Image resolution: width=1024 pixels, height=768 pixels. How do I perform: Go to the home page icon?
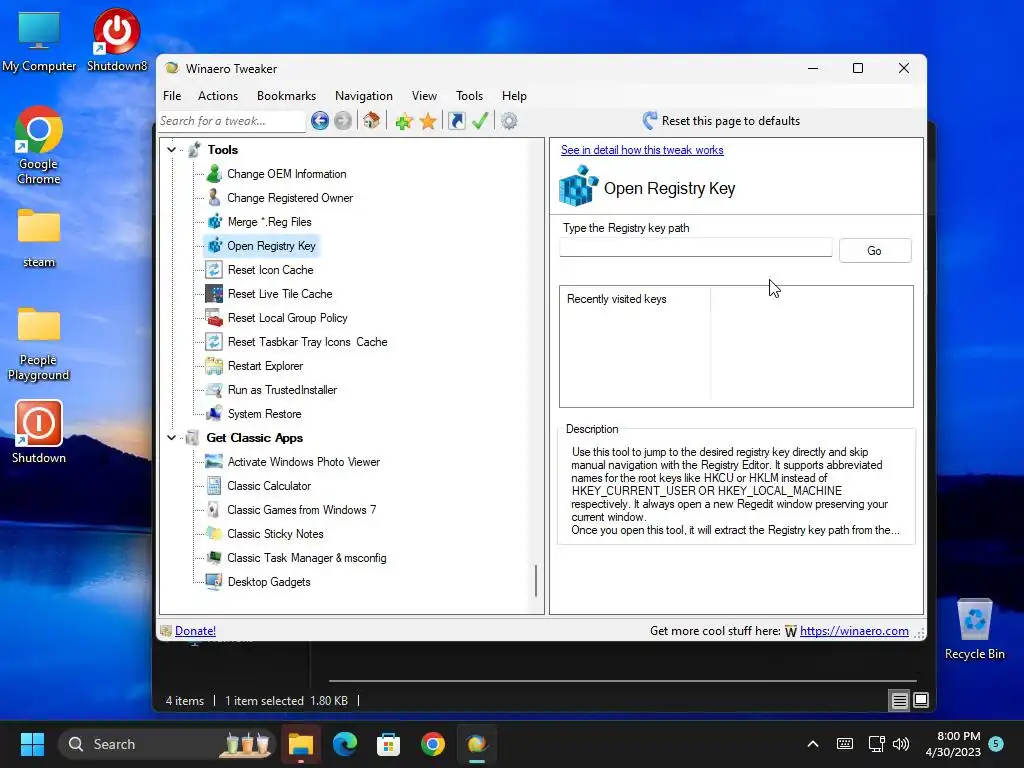click(371, 121)
